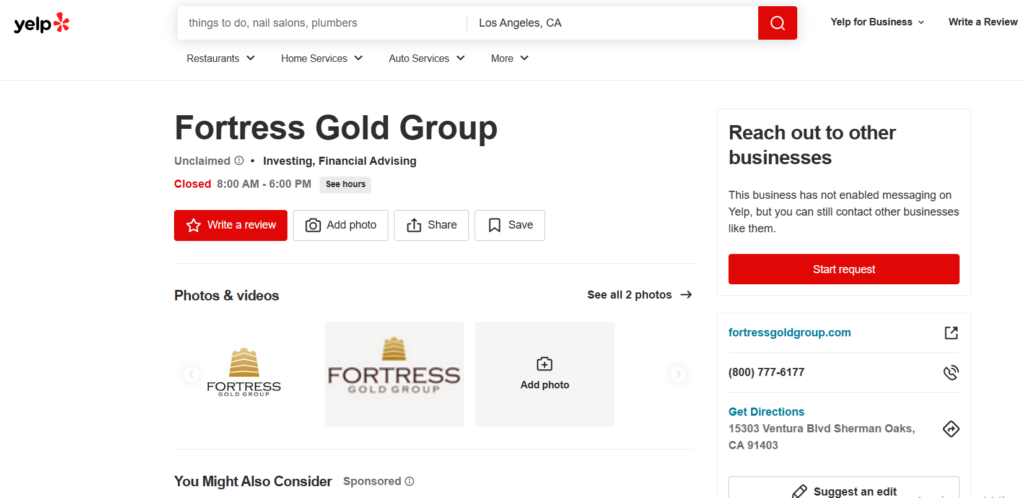1024x498 pixels.
Task: Click Write a Review in top navigation
Action: coord(983,22)
